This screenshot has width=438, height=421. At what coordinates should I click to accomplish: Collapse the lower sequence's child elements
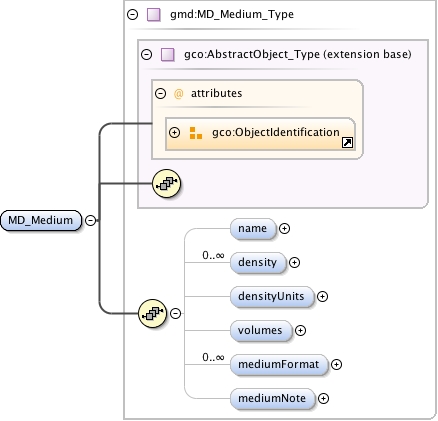176,313
